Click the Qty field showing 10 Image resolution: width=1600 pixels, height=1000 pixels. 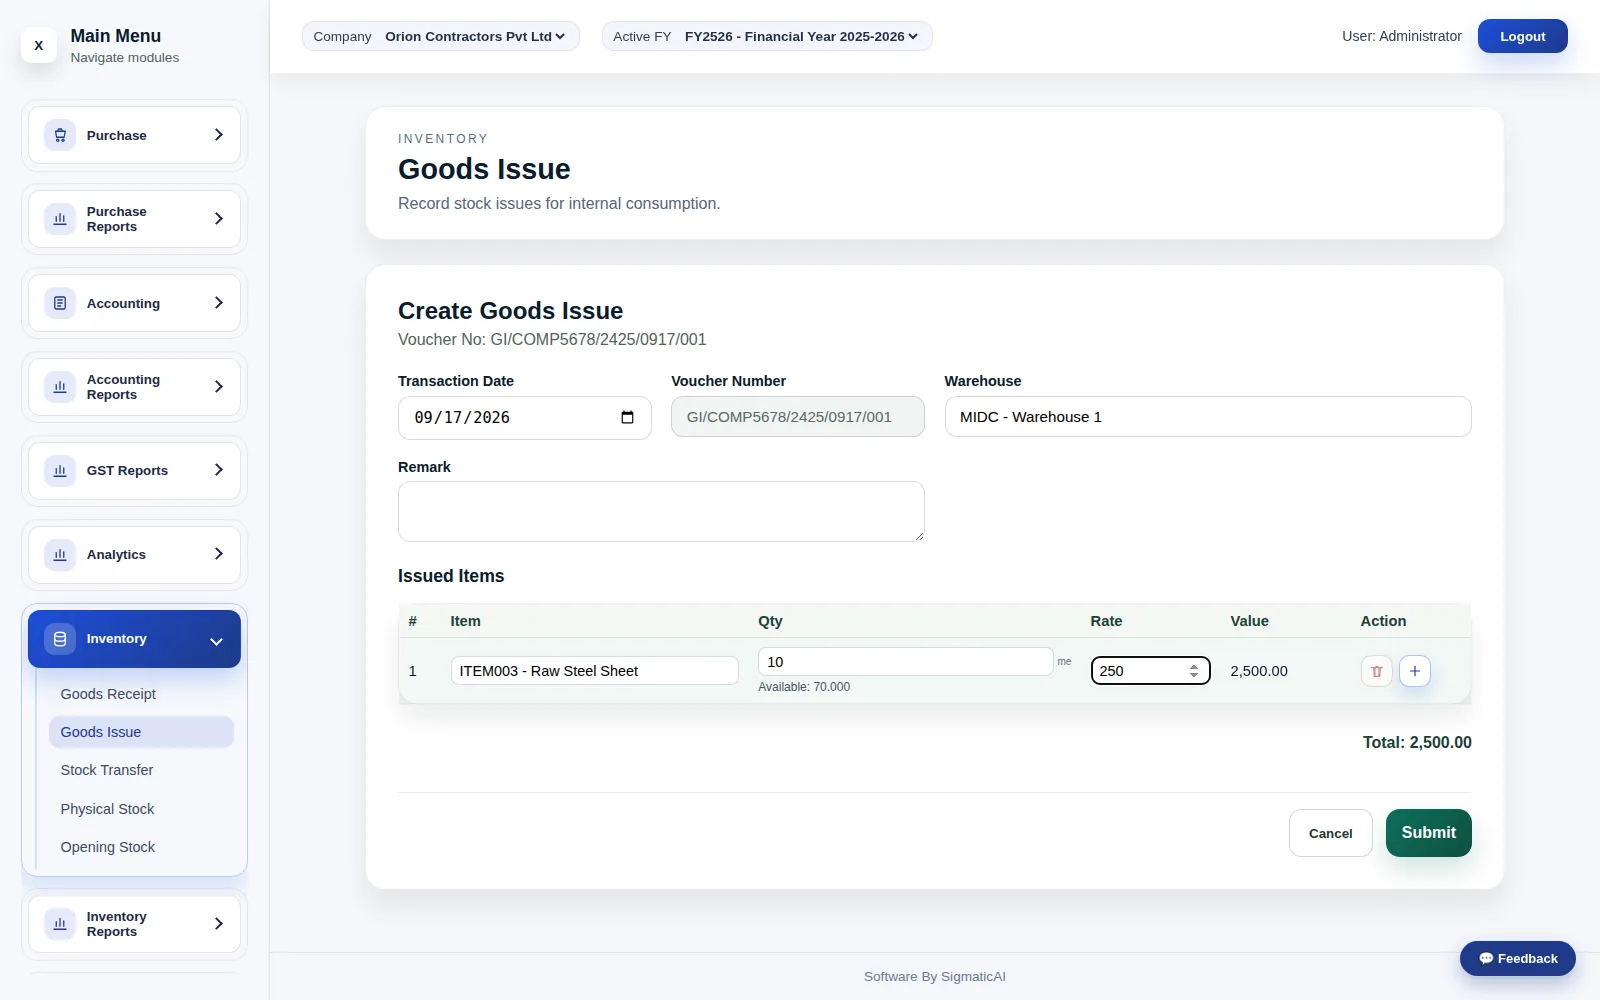[x=905, y=662]
